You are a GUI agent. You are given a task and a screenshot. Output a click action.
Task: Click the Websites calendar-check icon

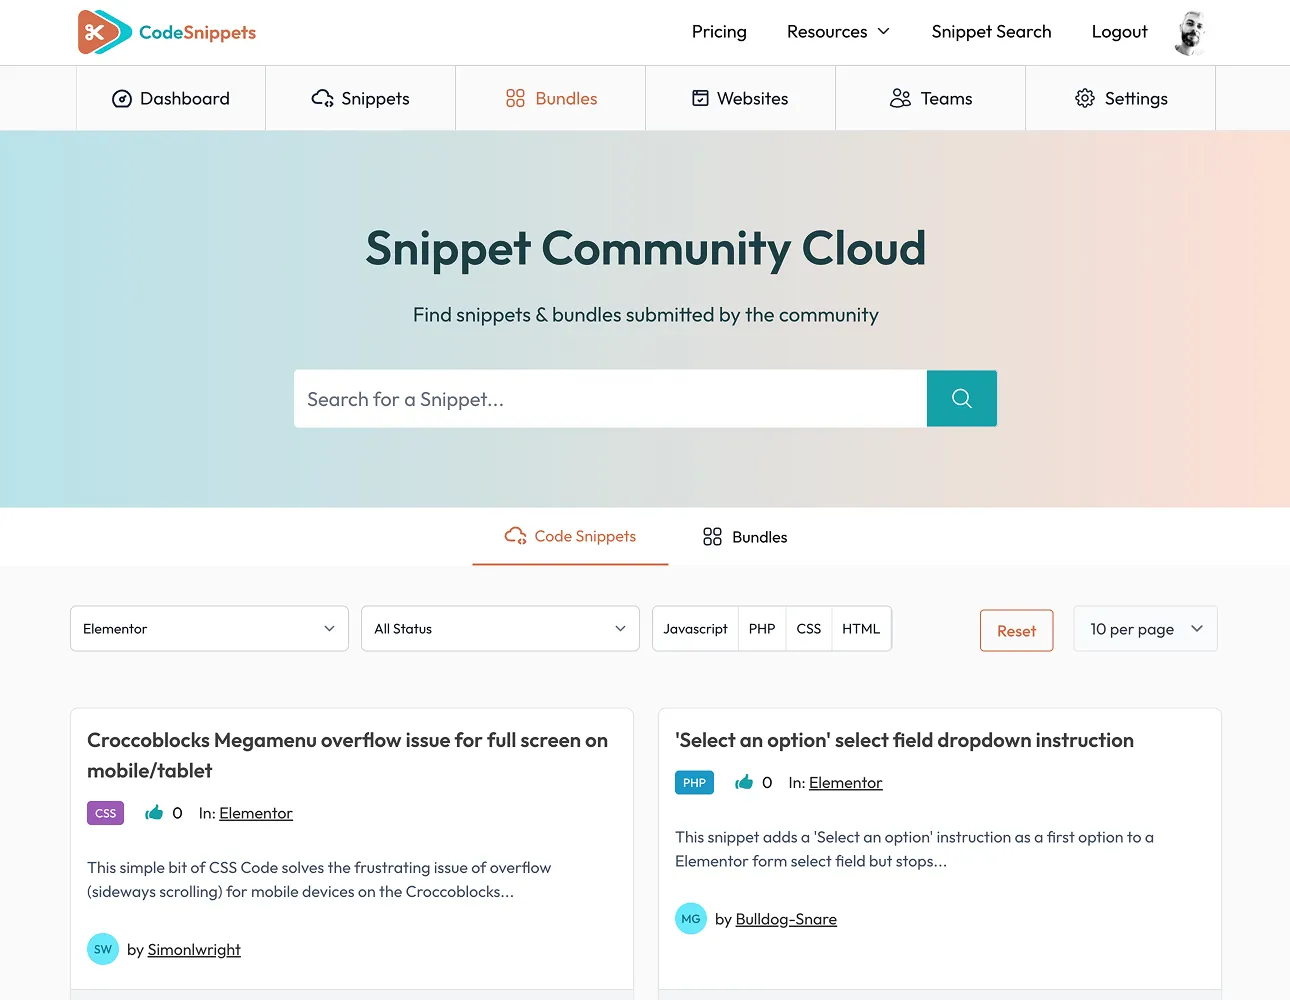pos(701,98)
